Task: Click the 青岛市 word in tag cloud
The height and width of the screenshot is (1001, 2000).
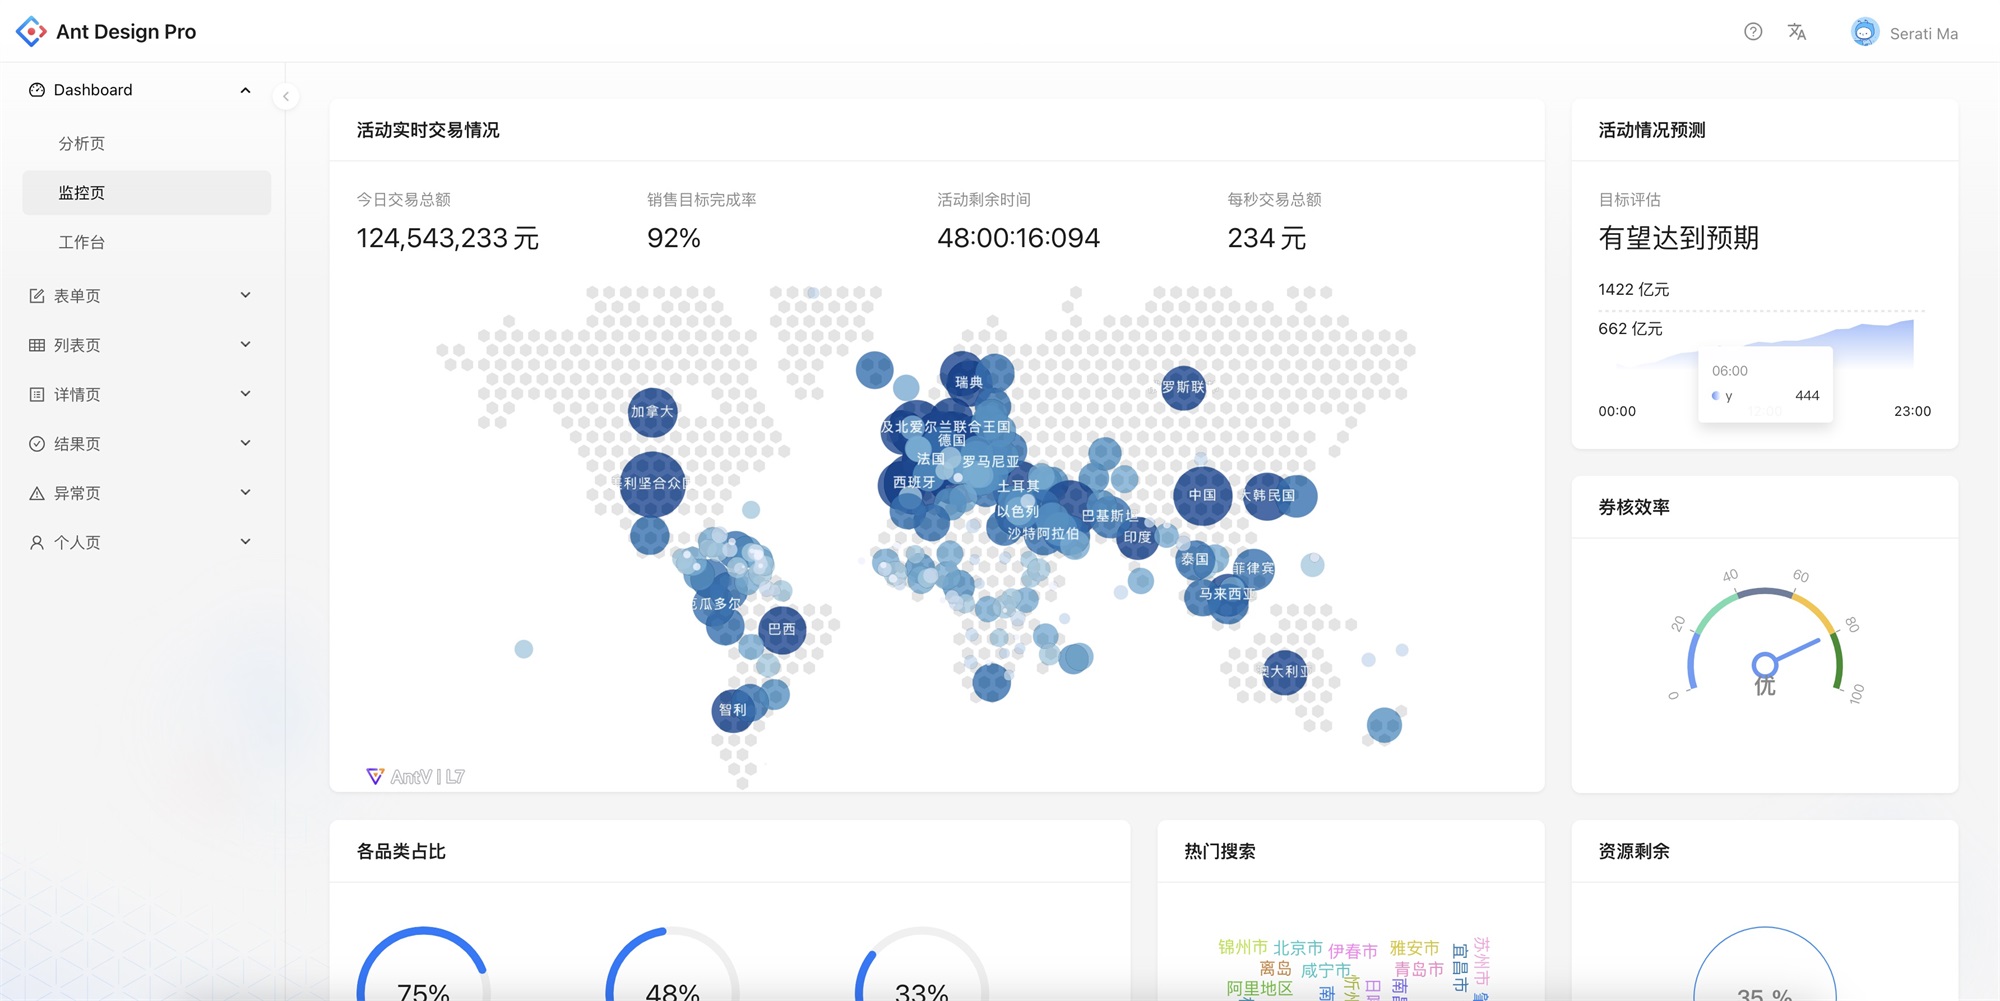Action: 1419,969
